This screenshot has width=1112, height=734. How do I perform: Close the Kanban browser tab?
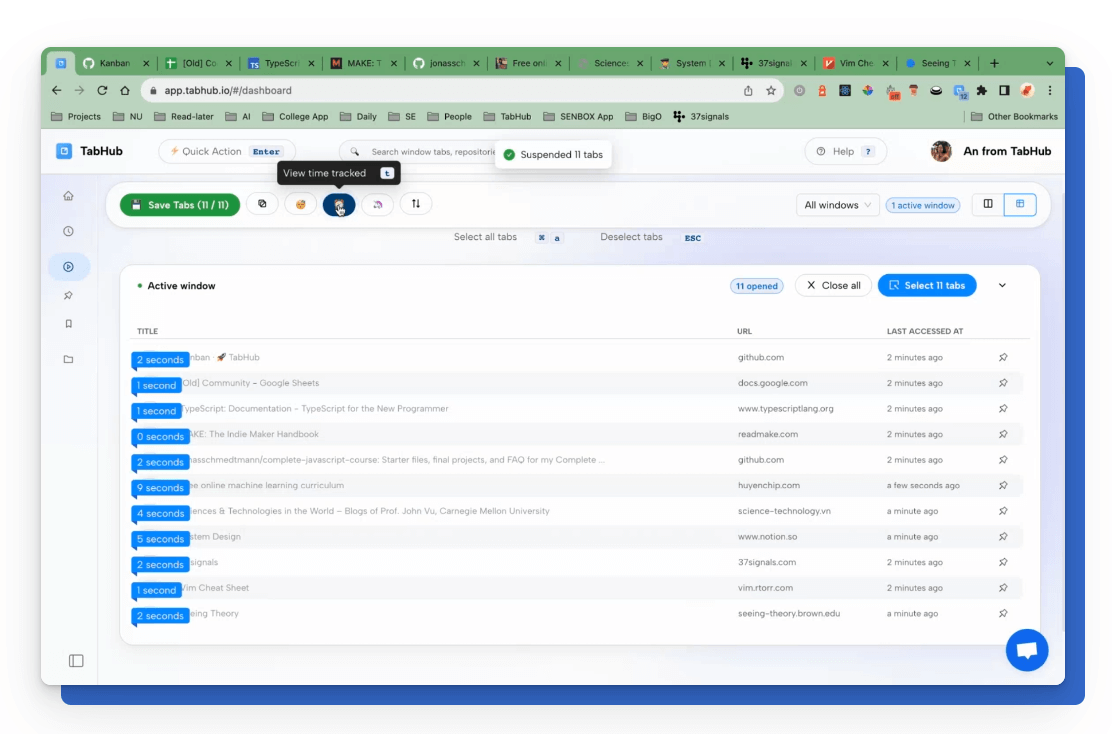(x=146, y=63)
